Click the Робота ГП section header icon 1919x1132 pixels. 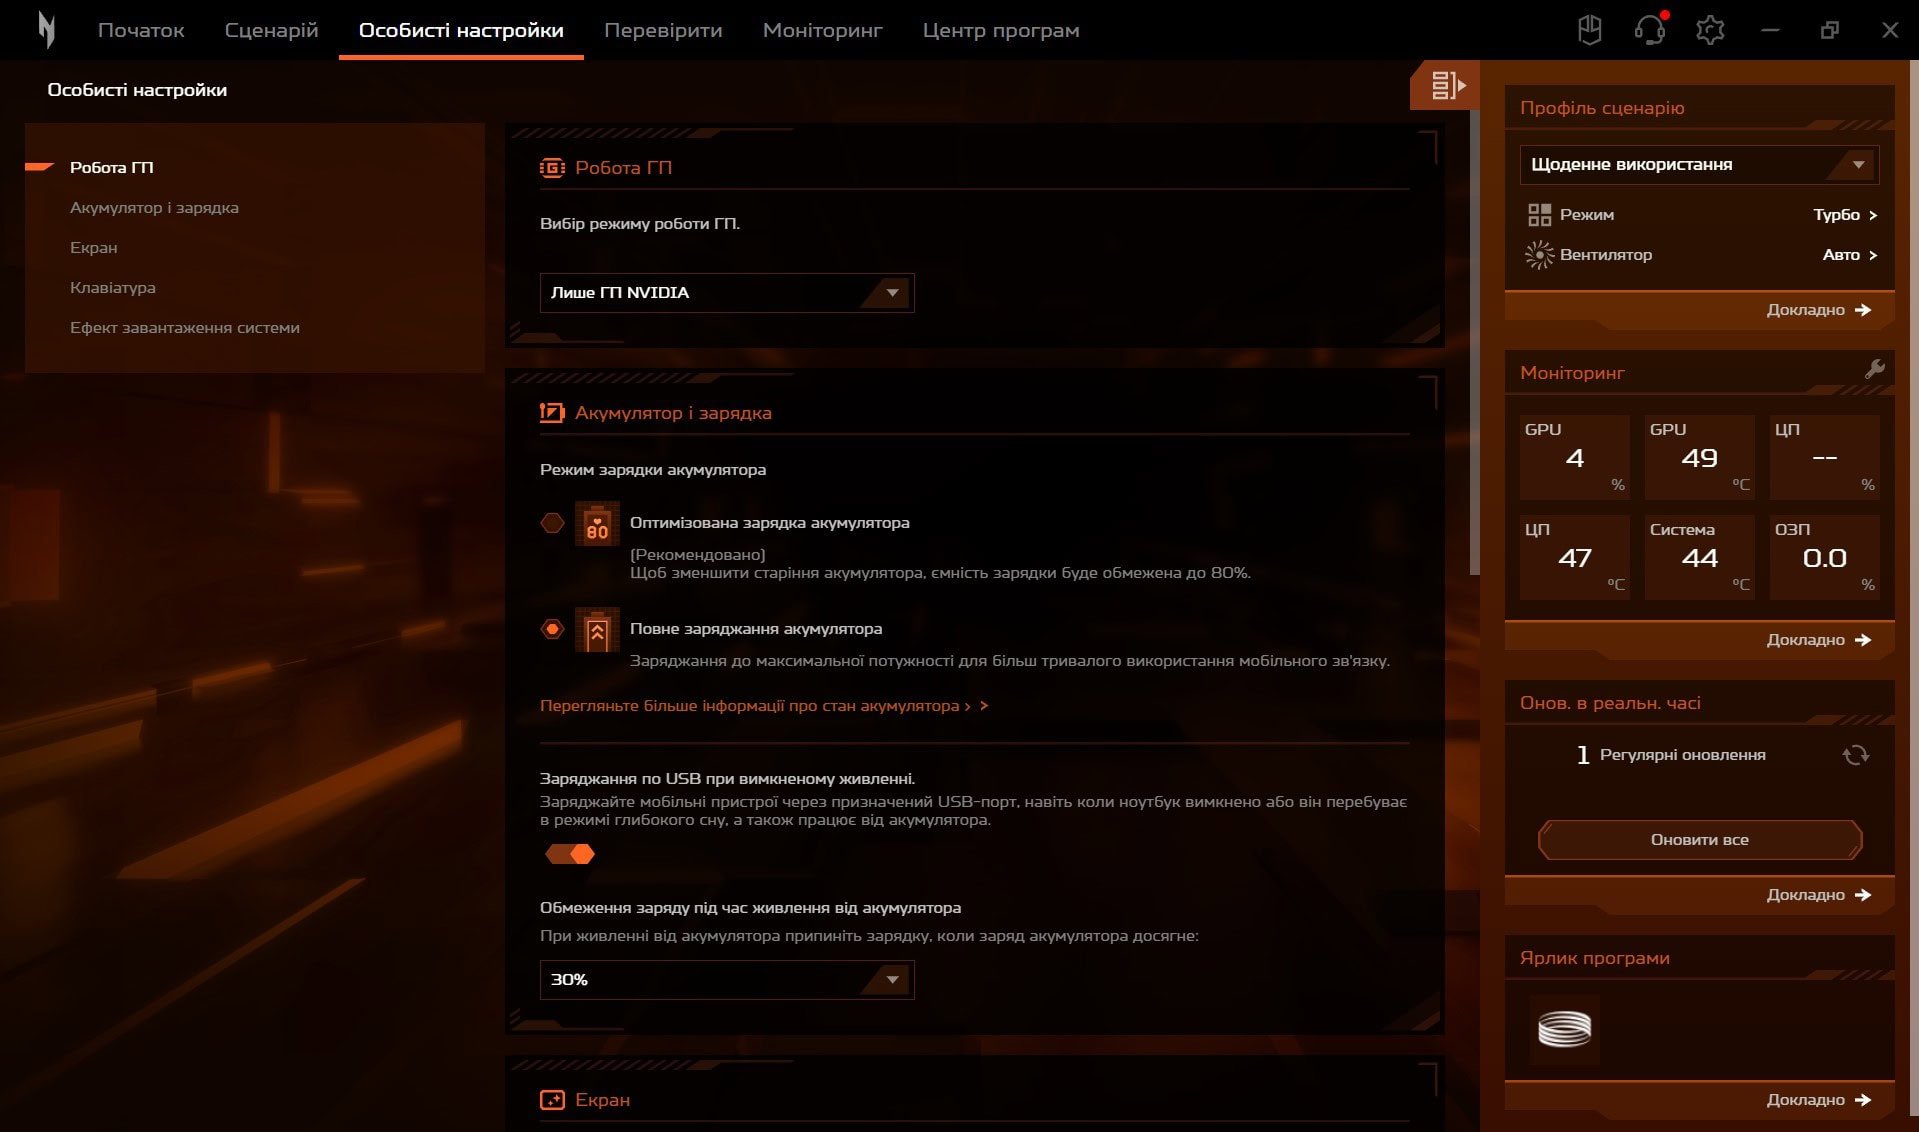pyautogui.click(x=552, y=168)
